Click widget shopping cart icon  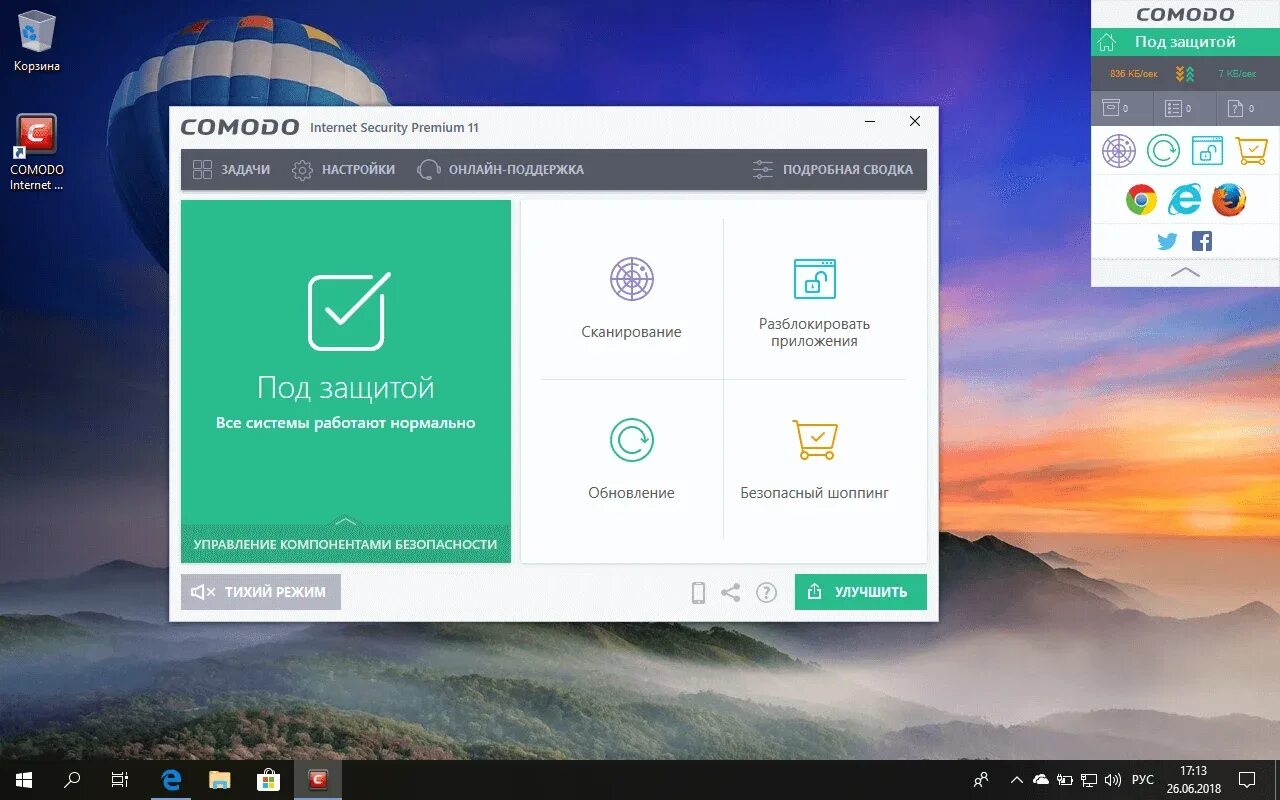pyautogui.click(x=1251, y=151)
